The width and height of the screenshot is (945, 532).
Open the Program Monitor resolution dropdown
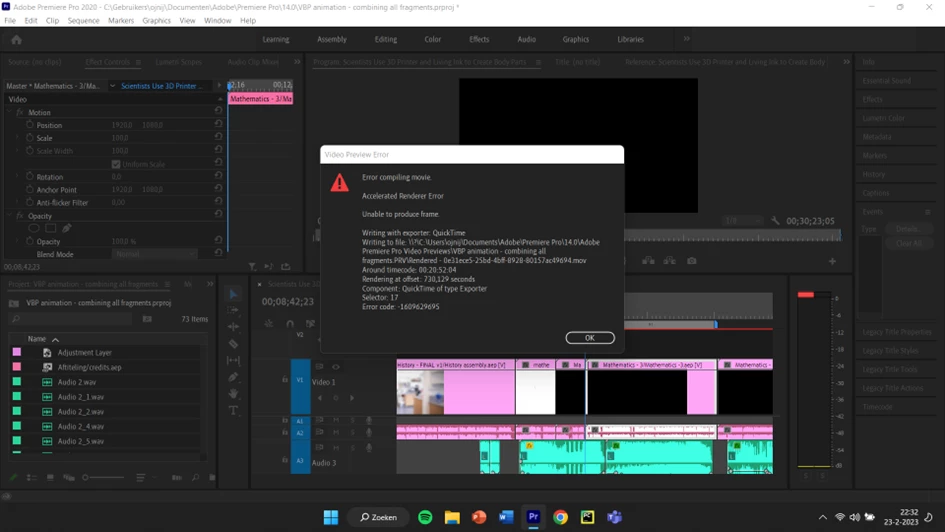(x=744, y=221)
